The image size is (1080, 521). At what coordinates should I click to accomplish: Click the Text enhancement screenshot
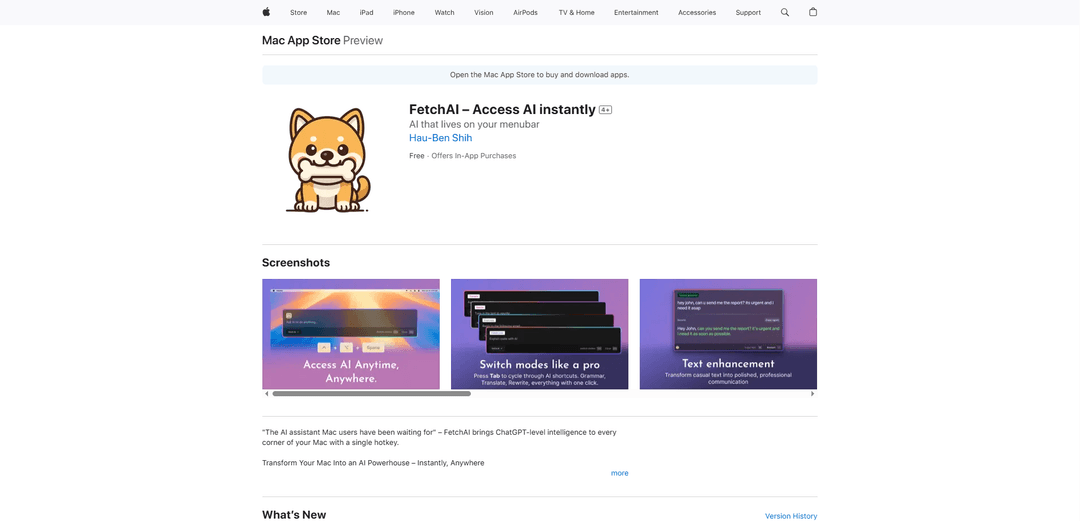click(x=728, y=334)
